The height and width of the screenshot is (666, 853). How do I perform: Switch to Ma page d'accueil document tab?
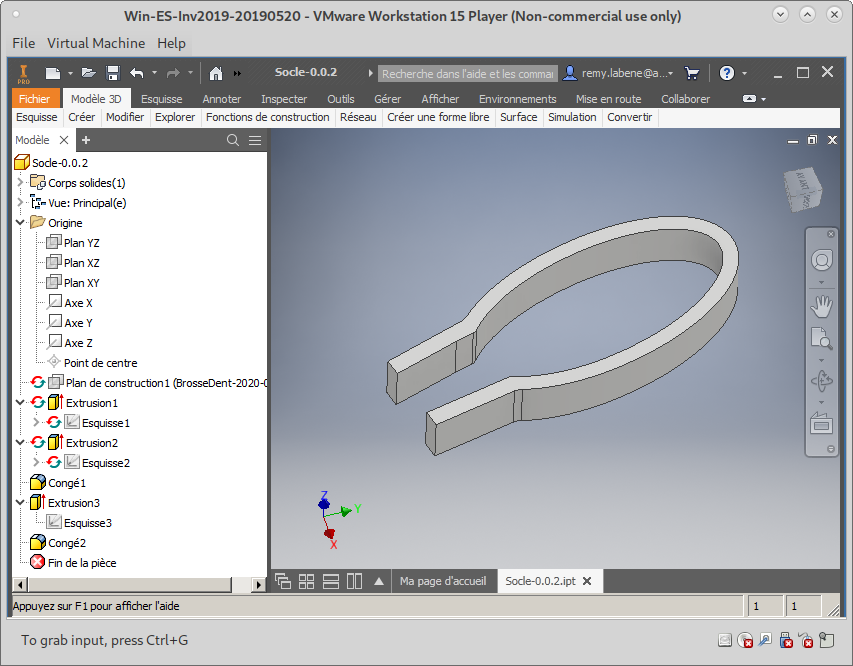tap(442, 581)
